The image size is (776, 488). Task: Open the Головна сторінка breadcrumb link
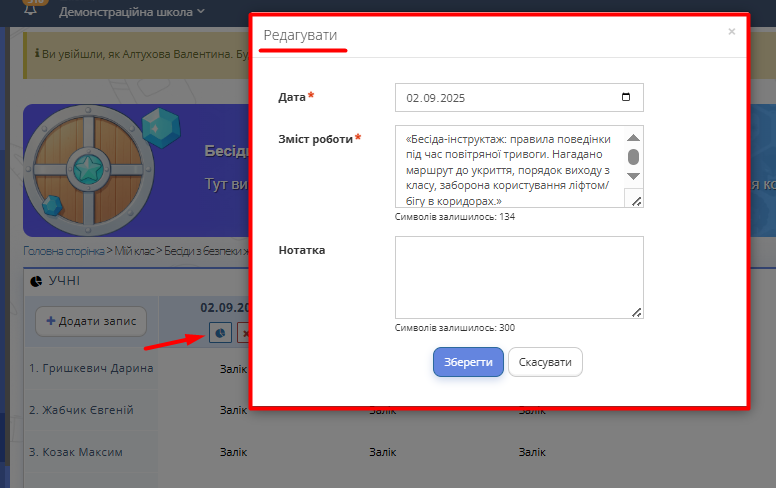[x=65, y=250]
